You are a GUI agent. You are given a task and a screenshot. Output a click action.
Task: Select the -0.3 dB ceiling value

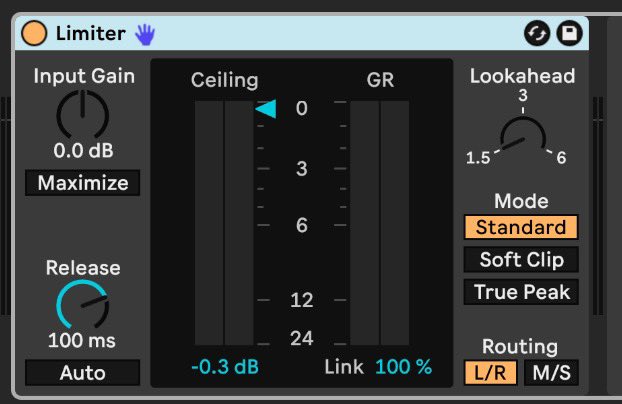click(x=225, y=367)
